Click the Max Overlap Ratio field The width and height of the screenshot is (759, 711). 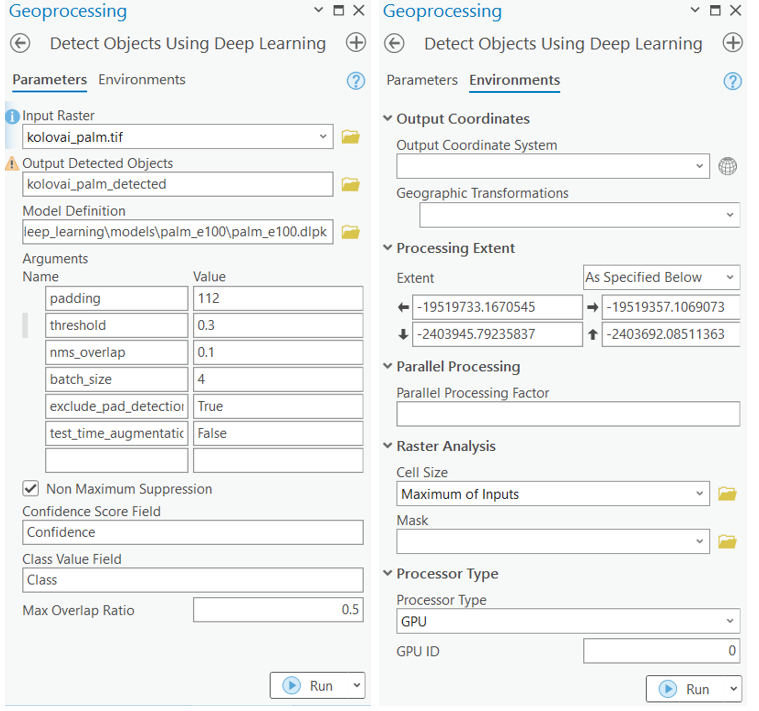click(277, 610)
